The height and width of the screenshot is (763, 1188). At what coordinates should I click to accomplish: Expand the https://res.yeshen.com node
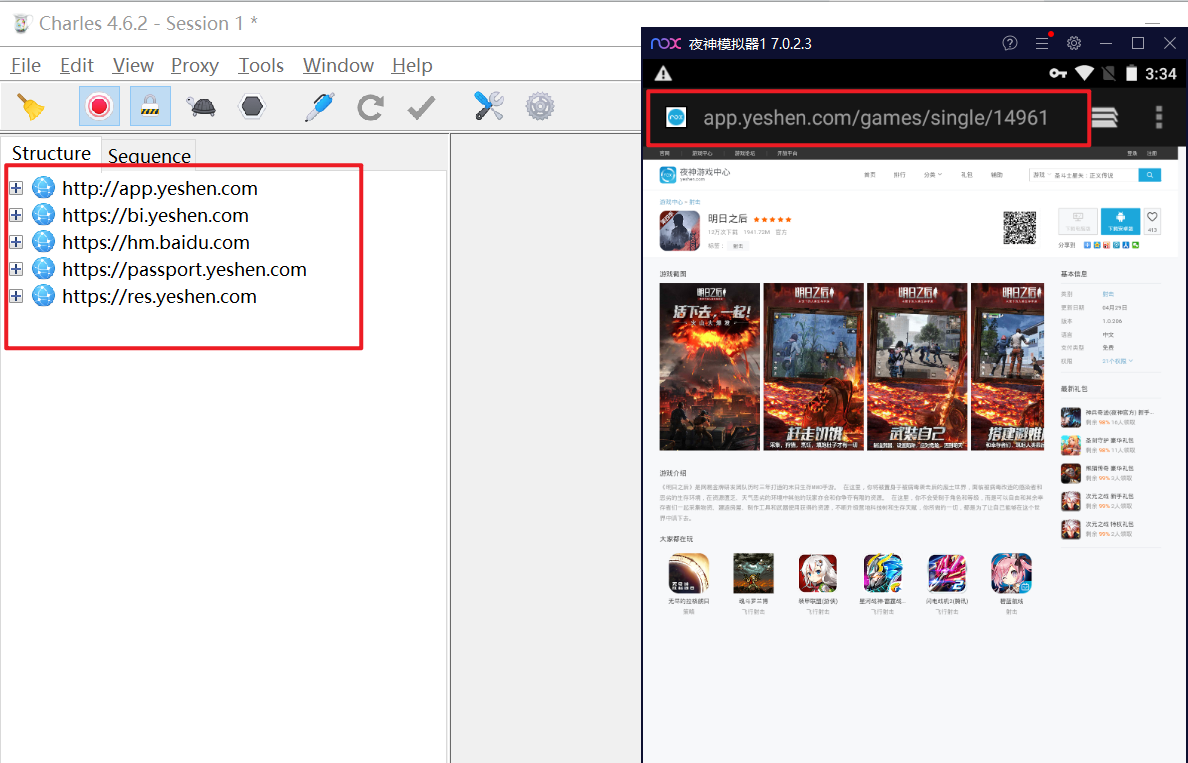click(x=16, y=296)
